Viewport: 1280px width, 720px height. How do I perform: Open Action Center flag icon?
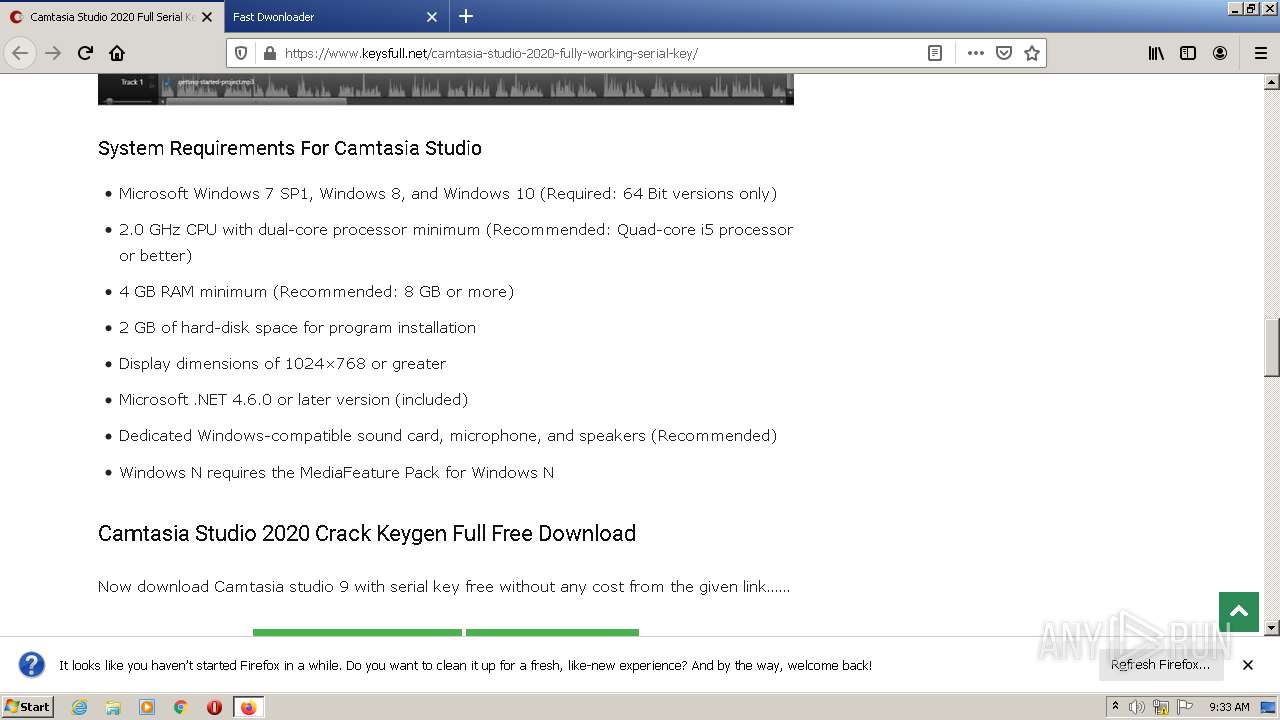tap(1185, 707)
